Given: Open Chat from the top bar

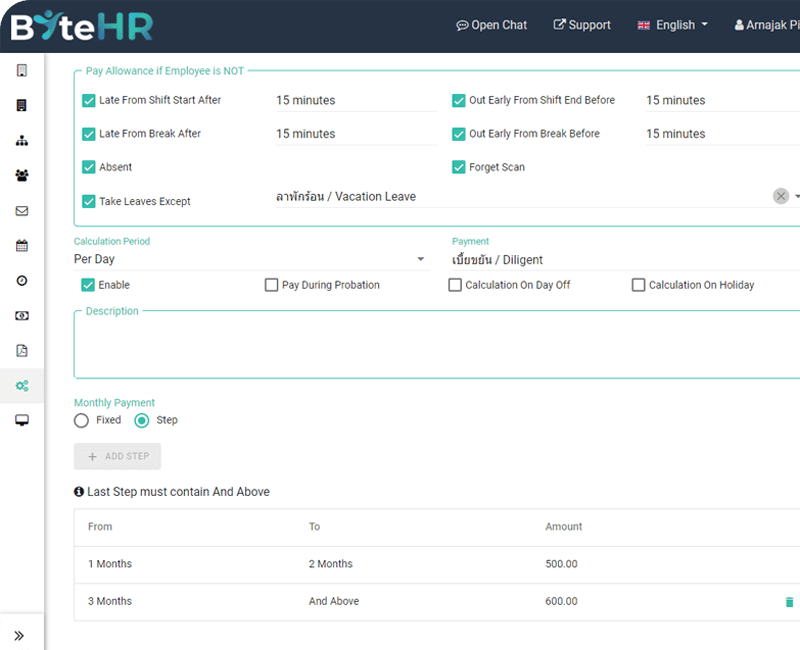Looking at the screenshot, I should pos(491,25).
